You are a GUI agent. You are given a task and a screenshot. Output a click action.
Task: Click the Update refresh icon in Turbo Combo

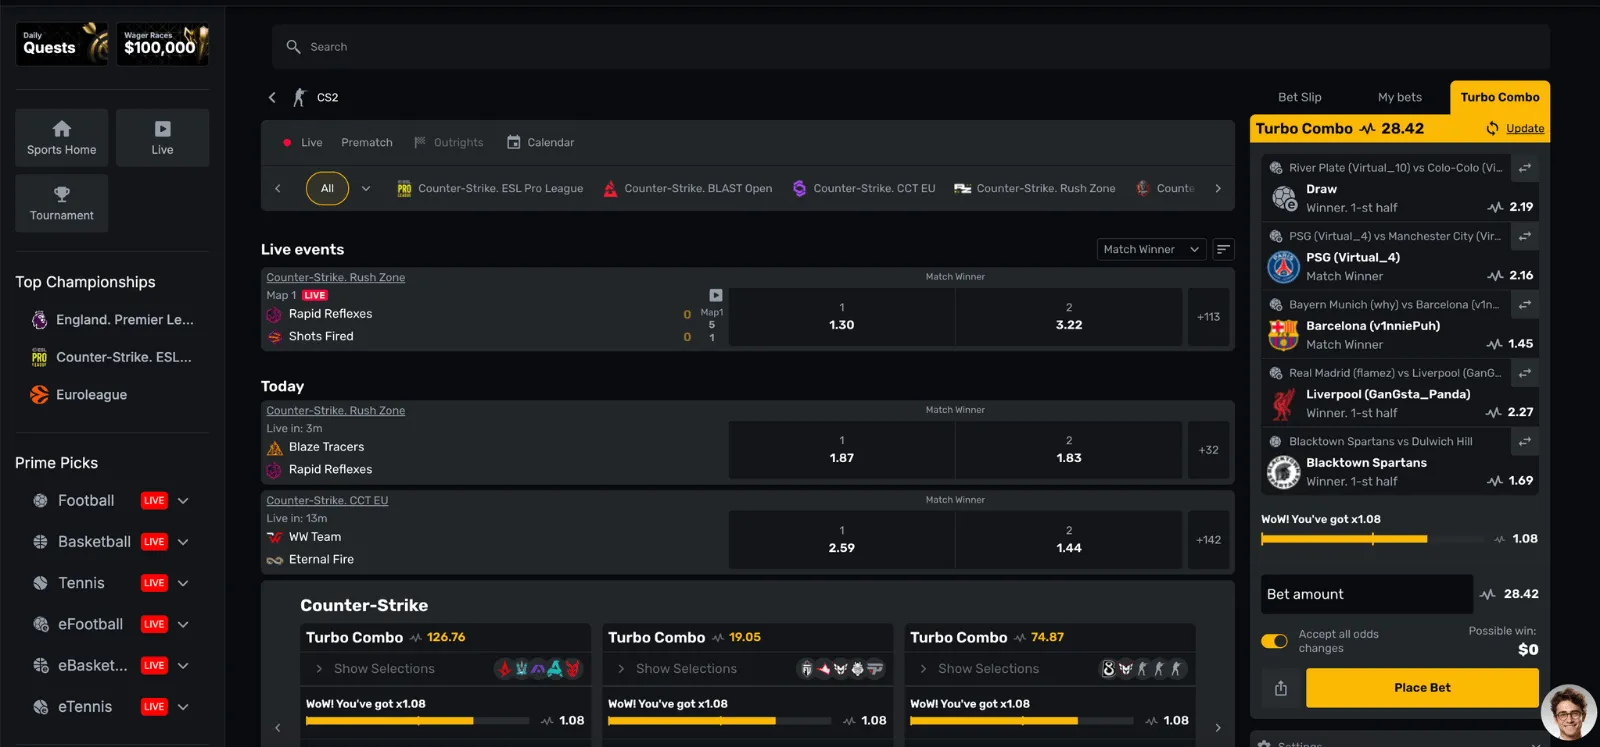1492,129
